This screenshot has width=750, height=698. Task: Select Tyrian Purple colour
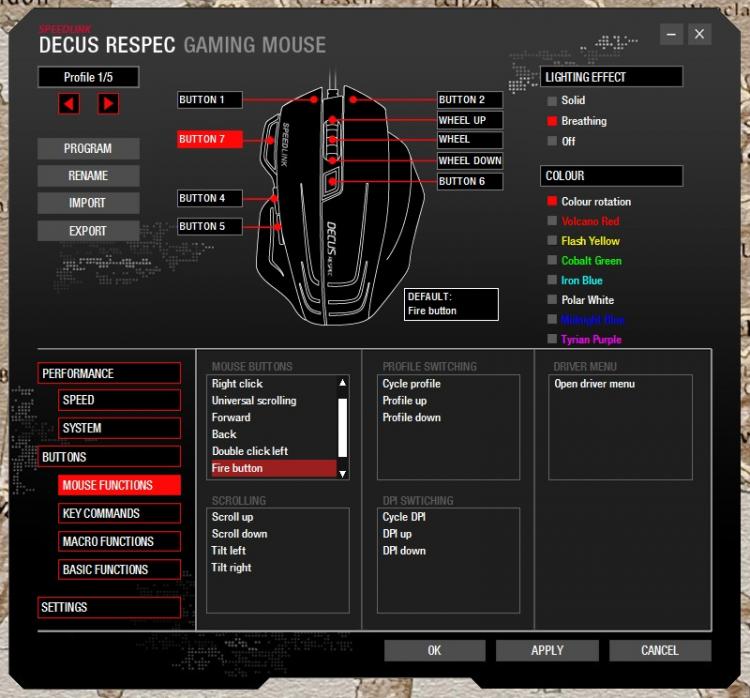coord(585,339)
